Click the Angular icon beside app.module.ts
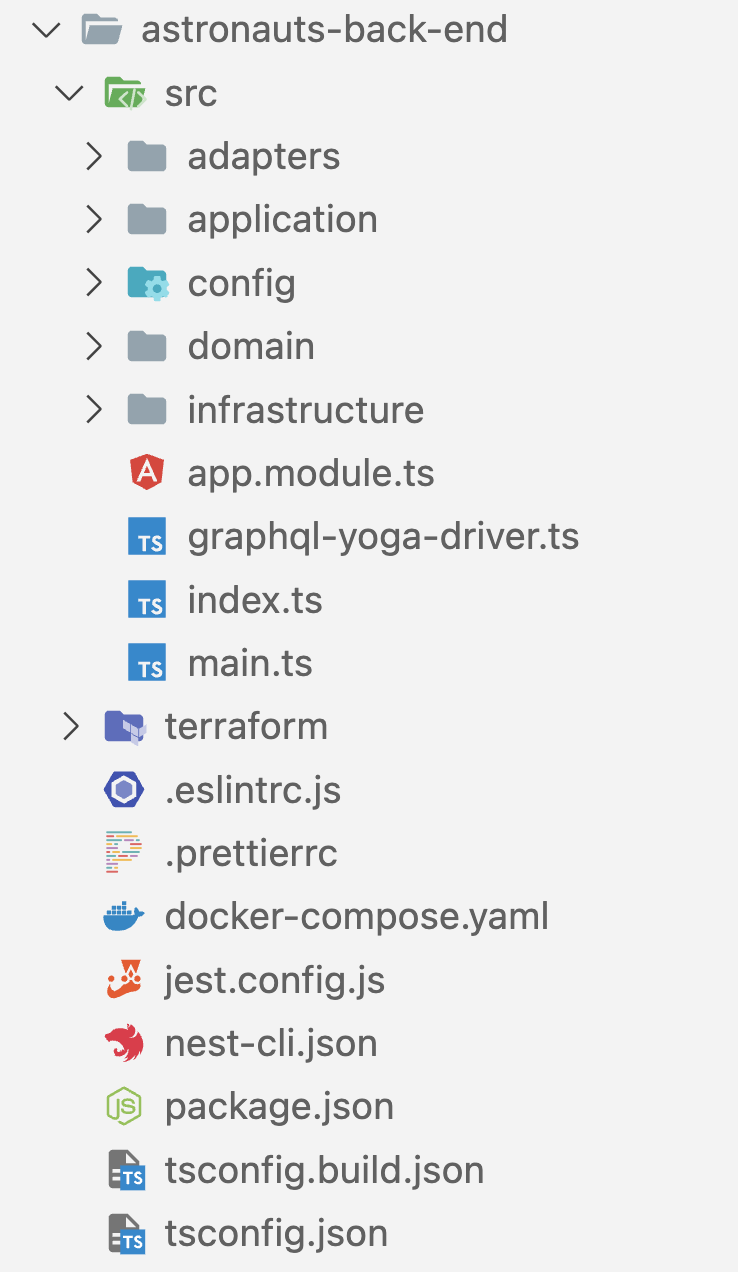The width and height of the screenshot is (738, 1272). click(x=147, y=473)
